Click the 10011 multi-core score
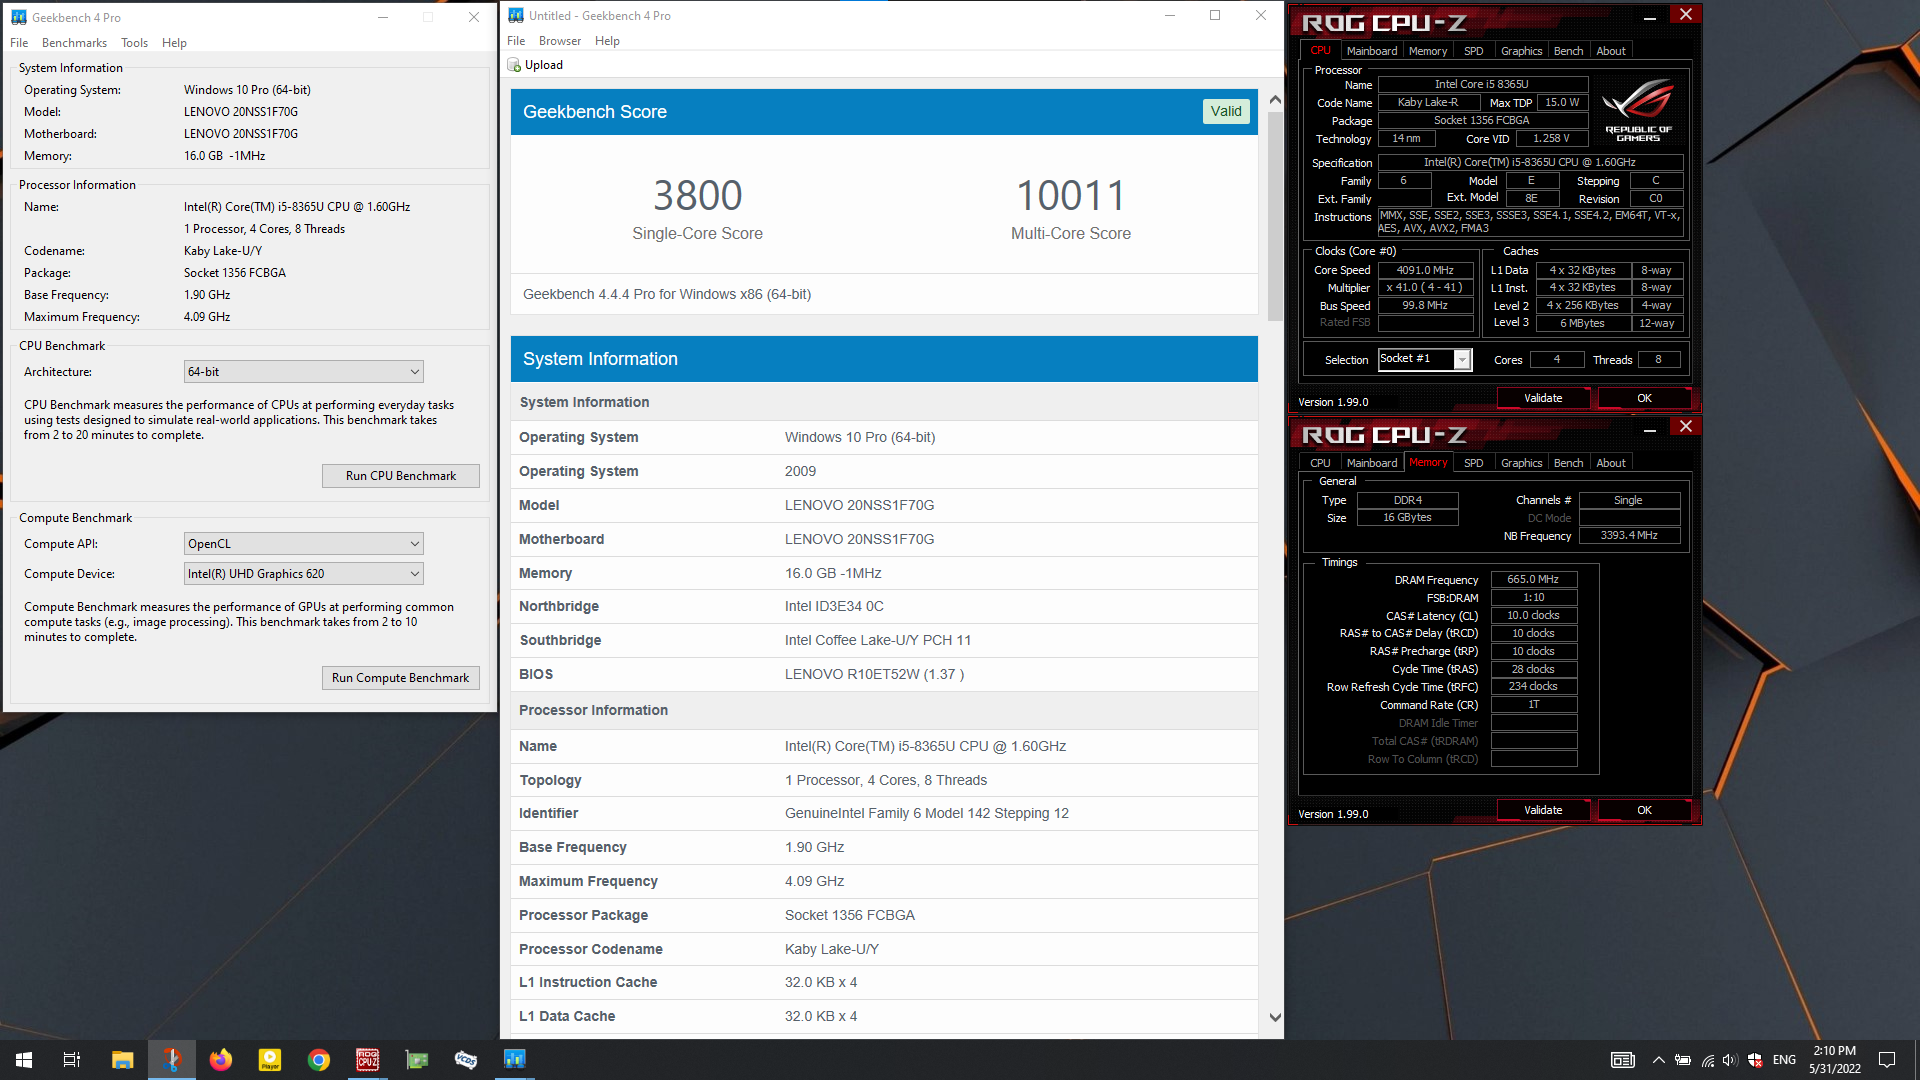The image size is (1920, 1080). 1071,196
